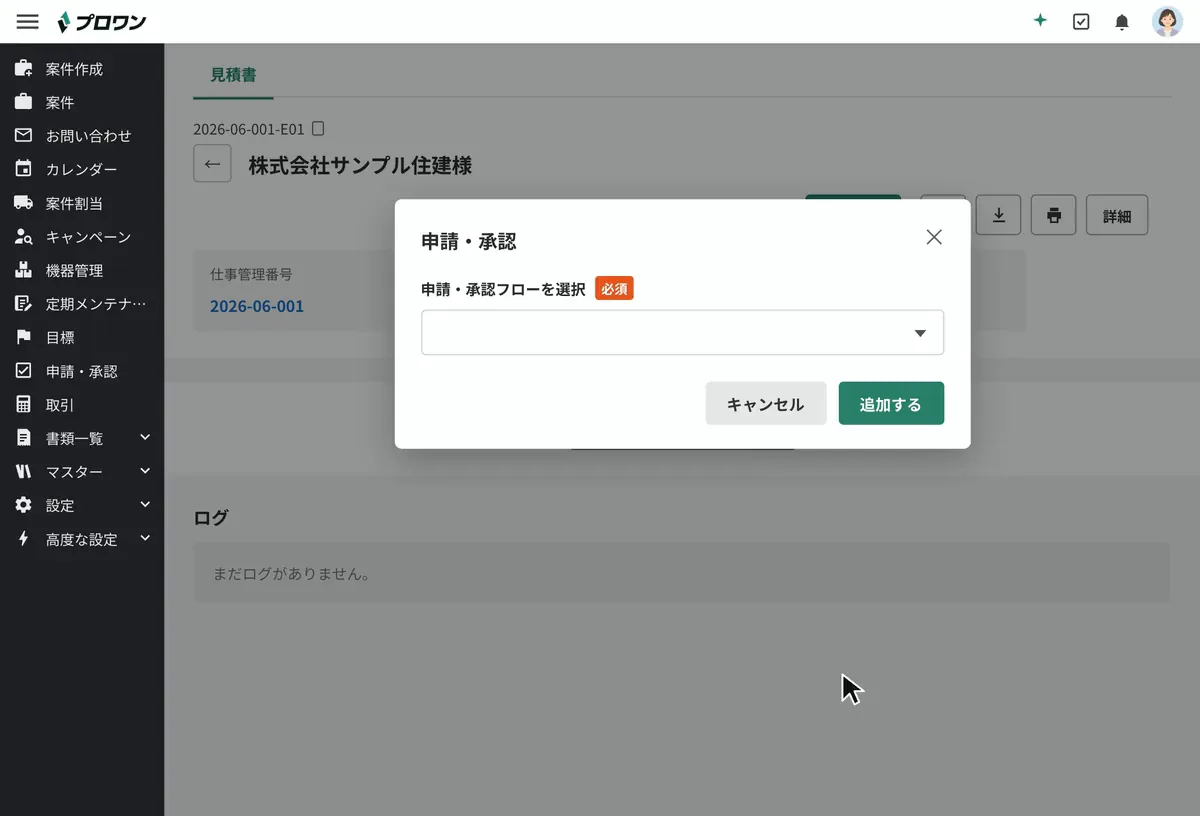Screen dimensions: 1200x816
Task: Click the 設定 gear icon
Action: (x=23, y=505)
